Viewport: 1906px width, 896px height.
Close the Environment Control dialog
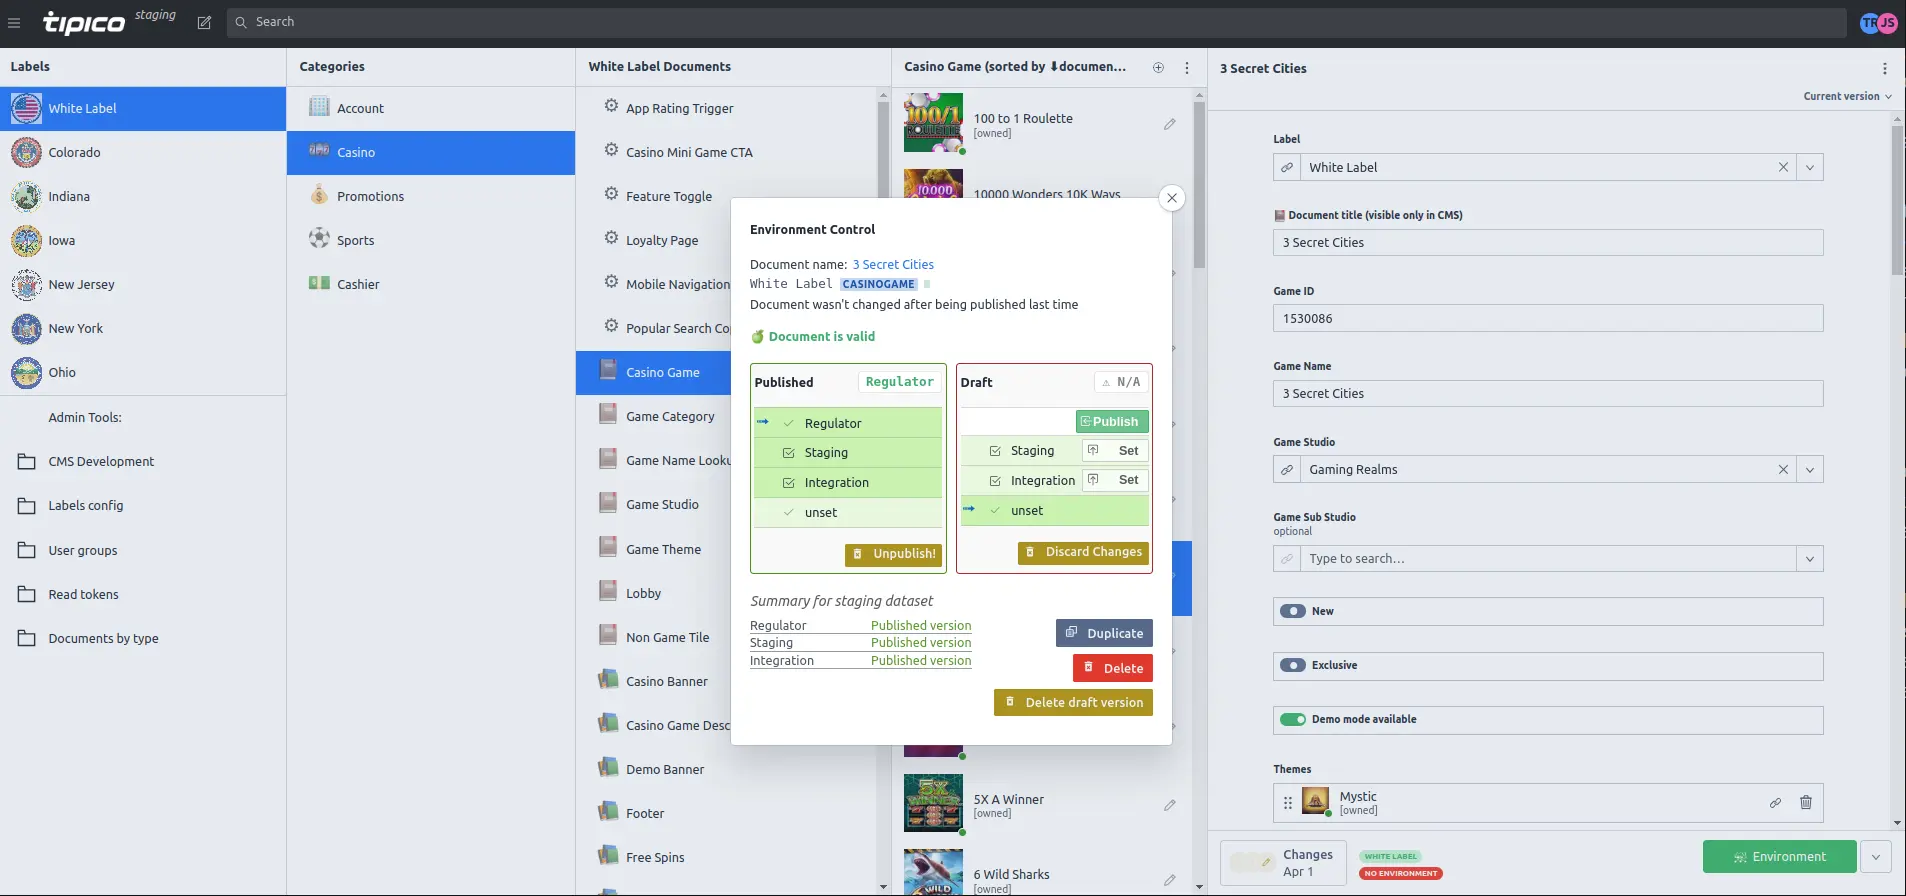click(x=1172, y=198)
